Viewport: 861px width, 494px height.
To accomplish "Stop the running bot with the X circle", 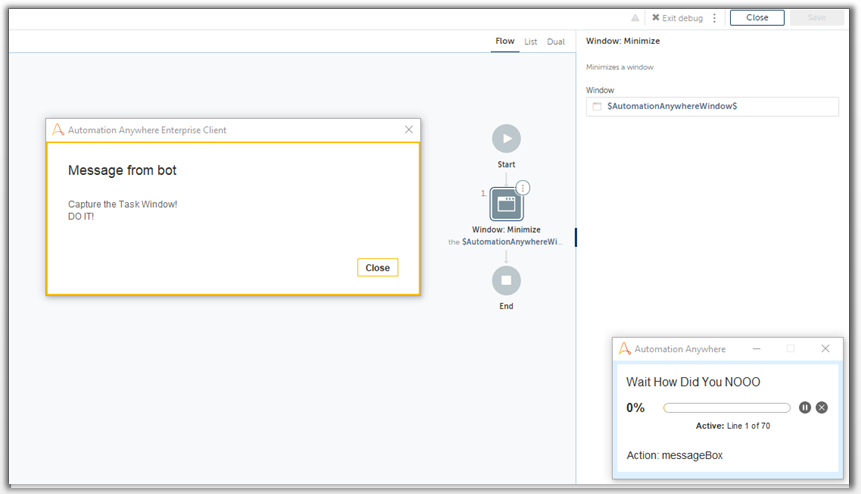I will pyautogui.click(x=822, y=407).
